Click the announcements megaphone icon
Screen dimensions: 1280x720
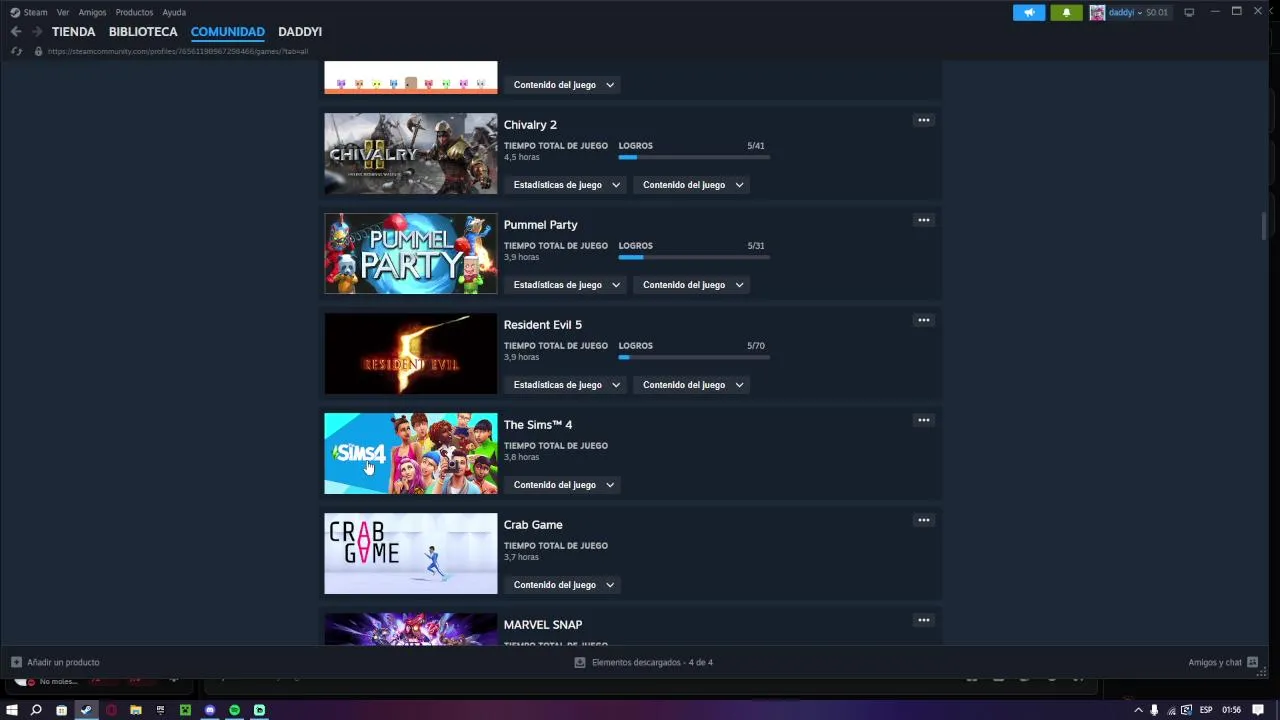1029,13
